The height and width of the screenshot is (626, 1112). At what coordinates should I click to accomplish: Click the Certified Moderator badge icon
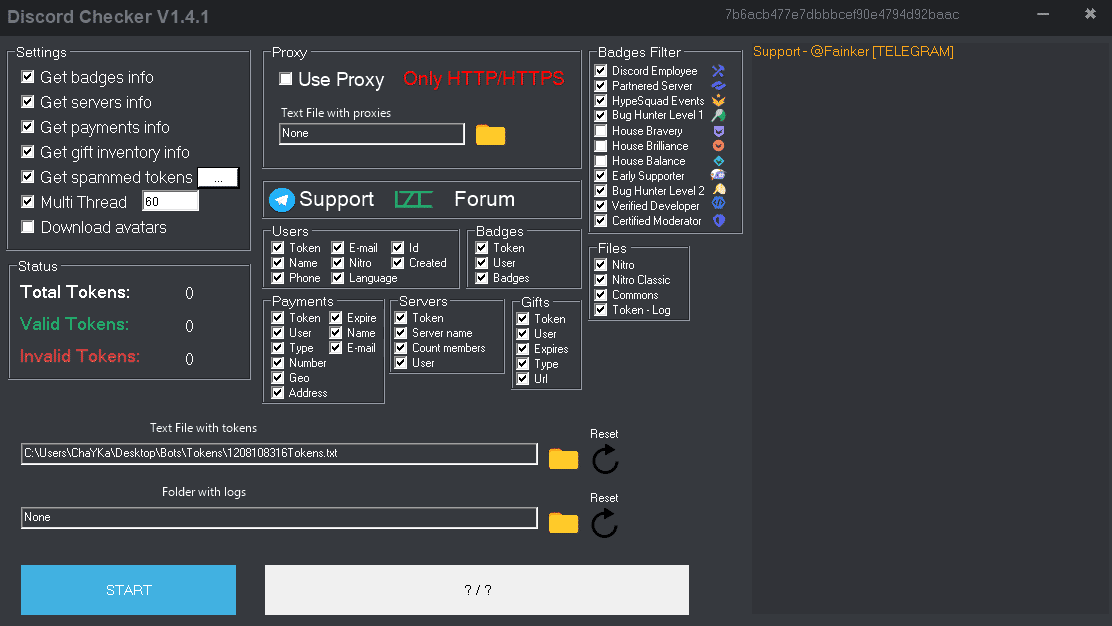pos(718,220)
